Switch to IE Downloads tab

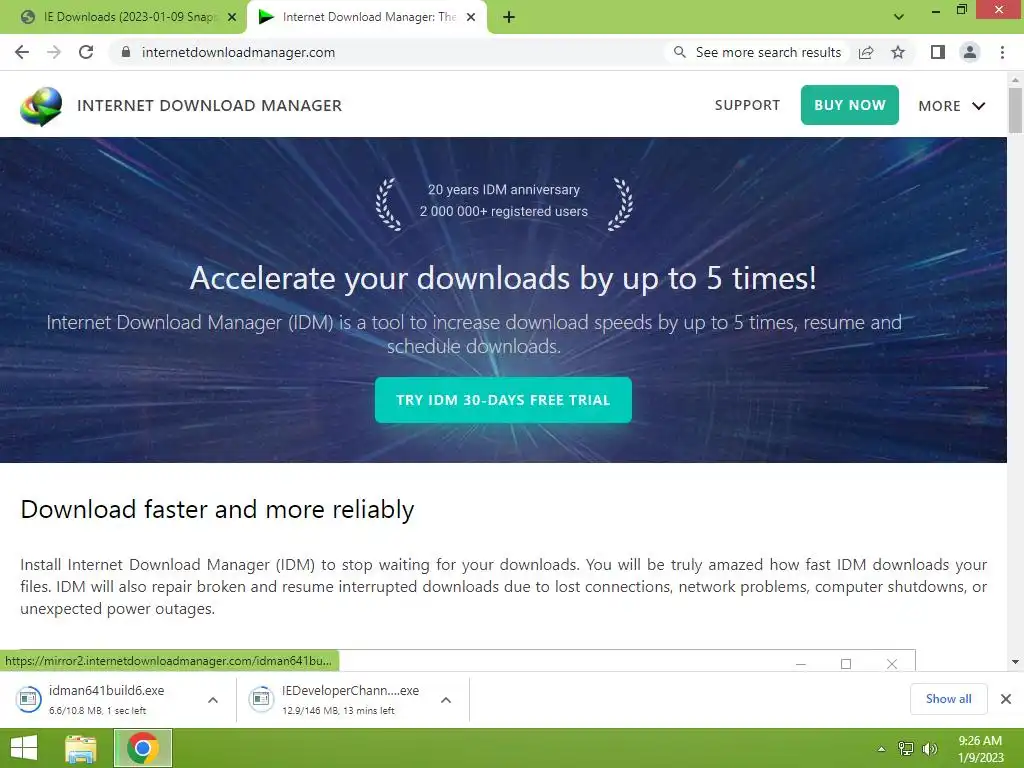123,17
